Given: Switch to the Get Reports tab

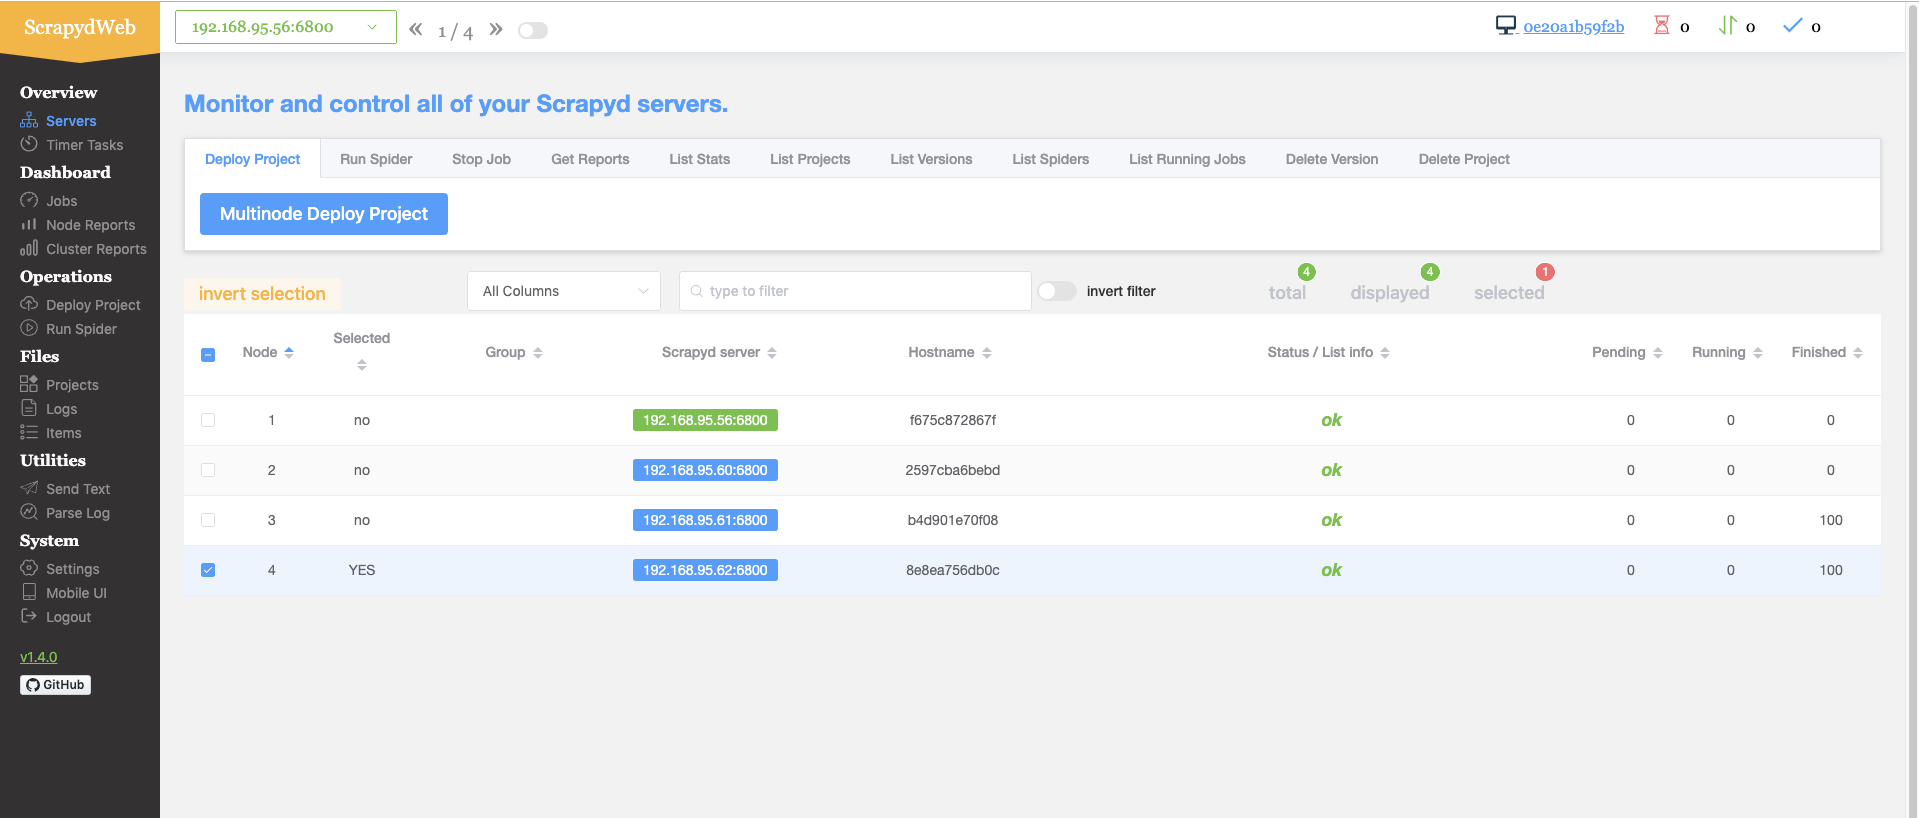Looking at the screenshot, I should pyautogui.click(x=590, y=159).
